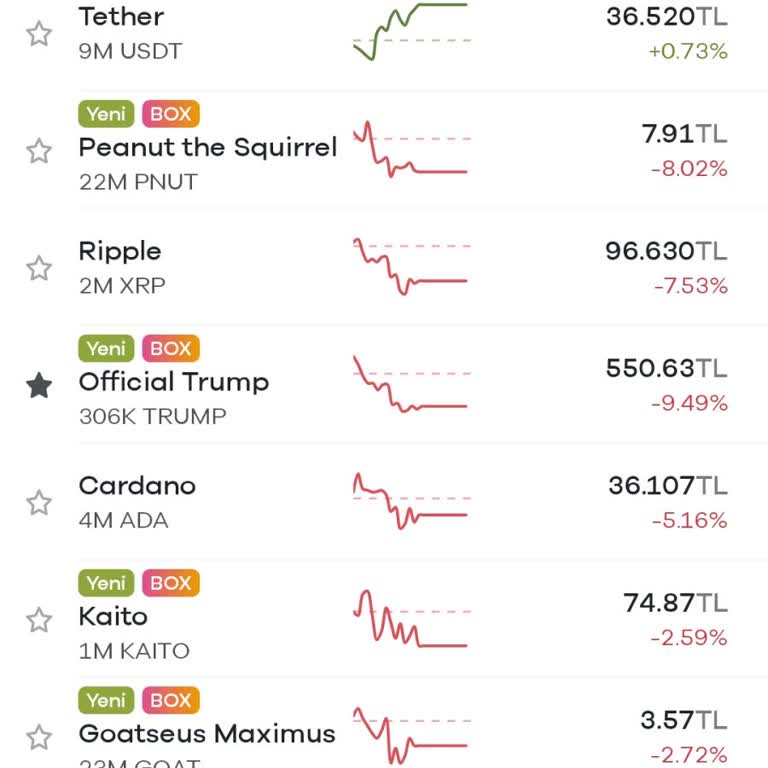Favorite Peanut the Squirrel with its star
The width and height of the screenshot is (768, 768).
pyautogui.click(x=39, y=151)
